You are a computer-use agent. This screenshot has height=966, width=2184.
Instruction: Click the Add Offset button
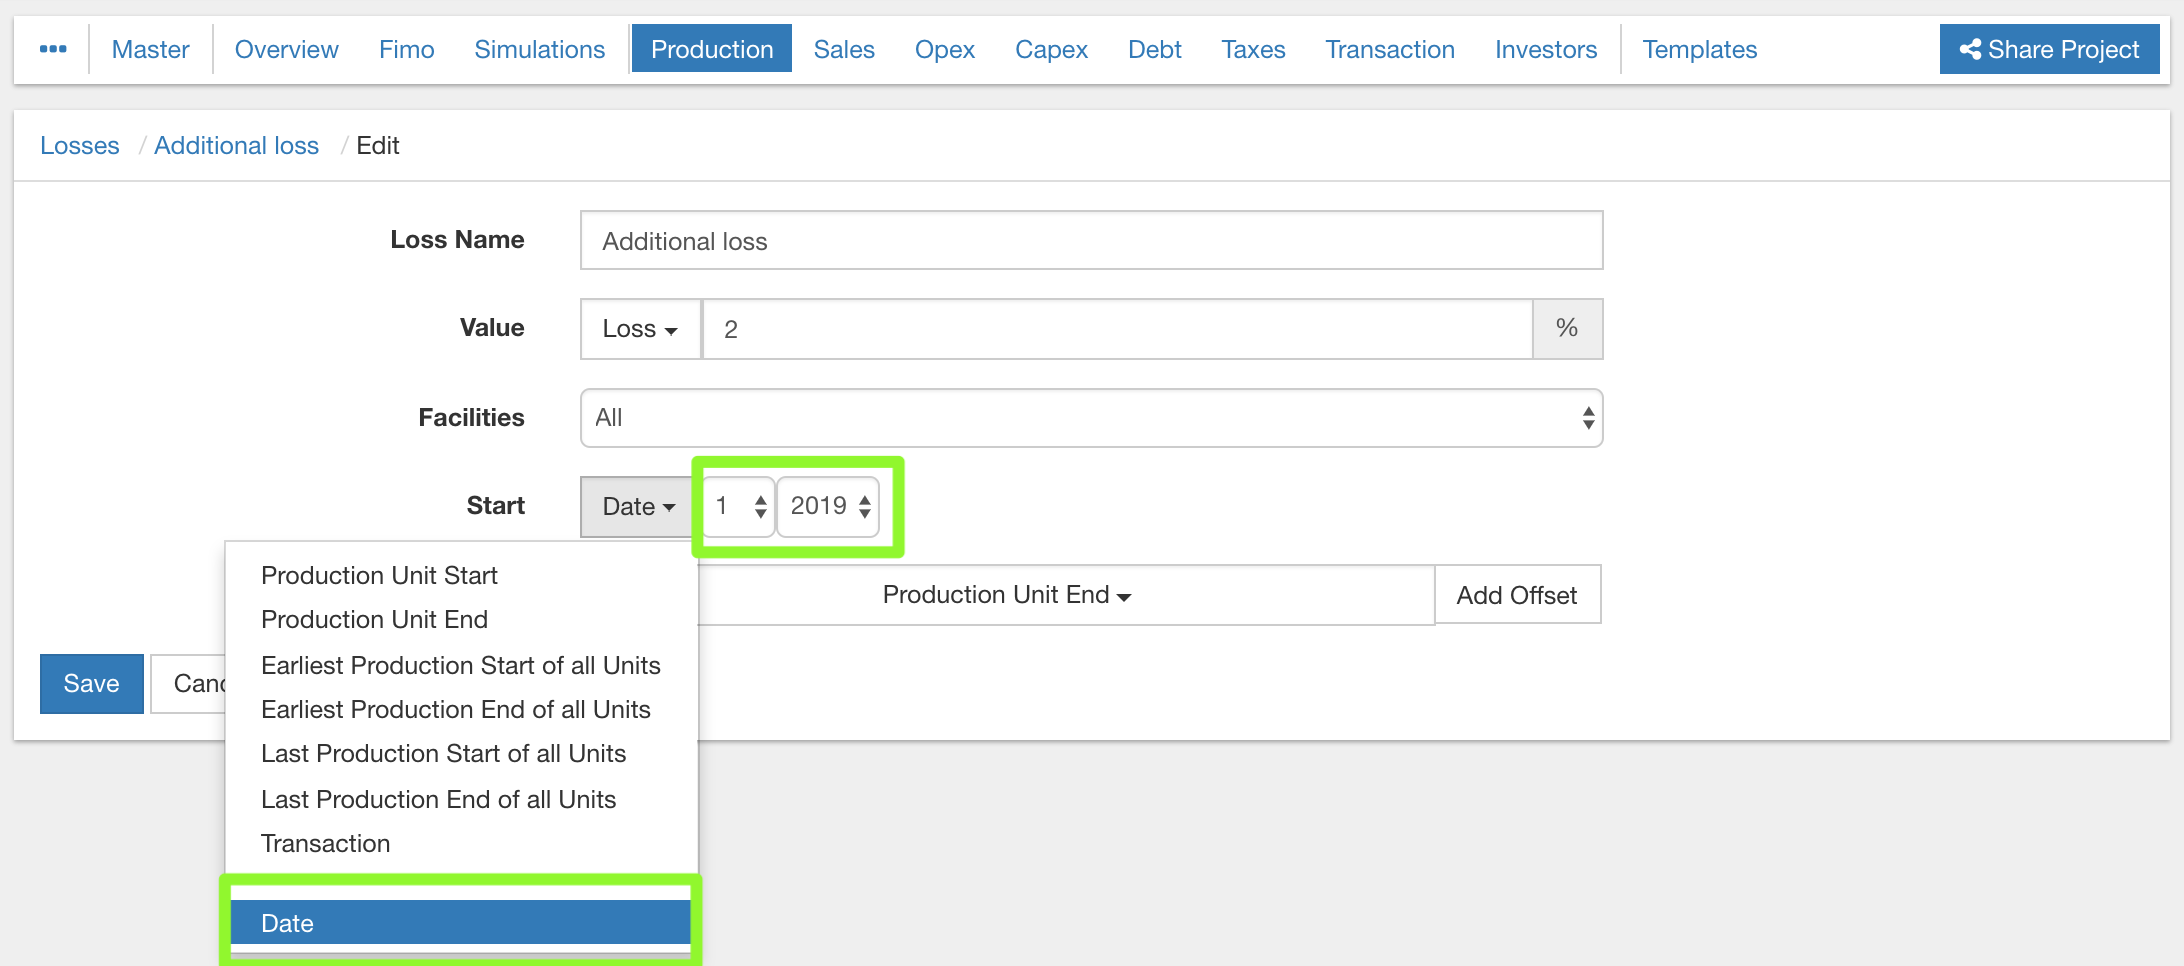(x=1516, y=595)
